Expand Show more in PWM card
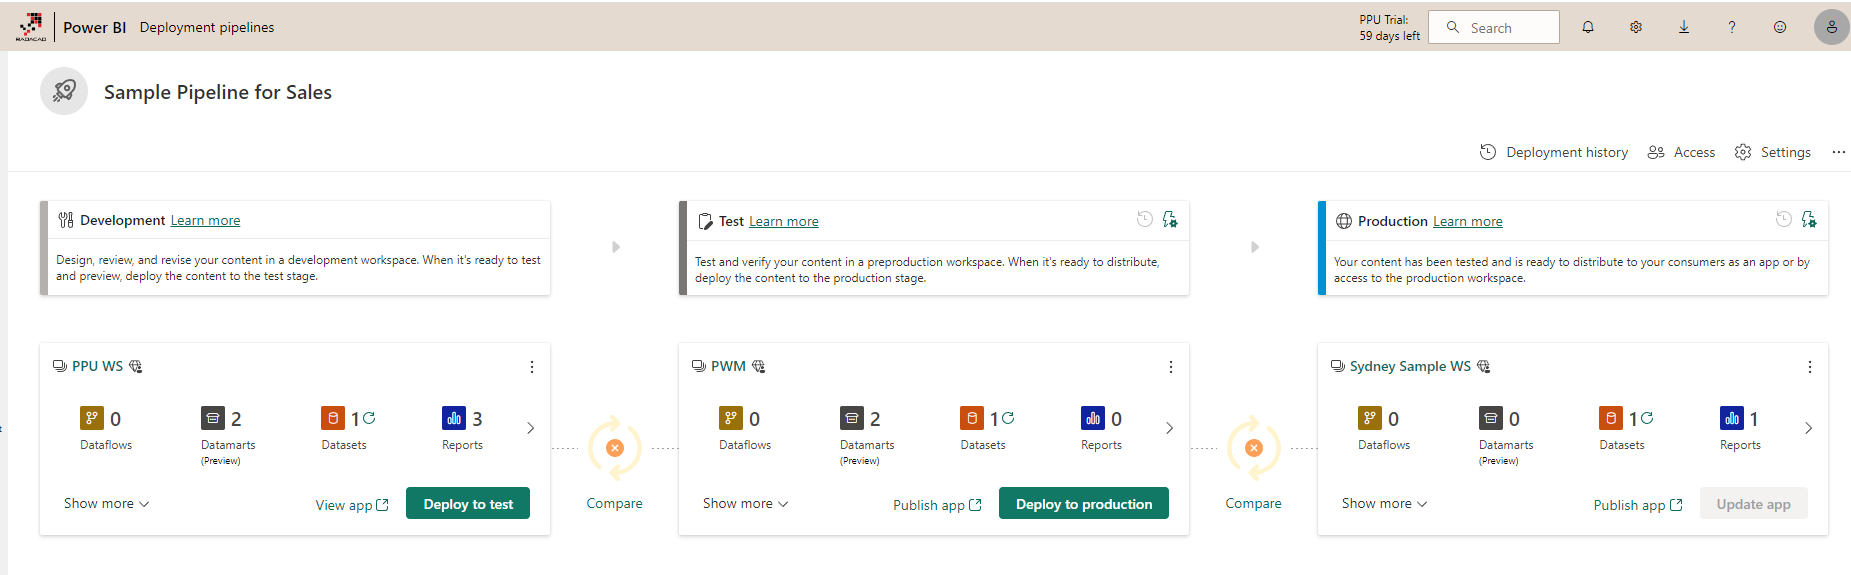 pyautogui.click(x=745, y=503)
